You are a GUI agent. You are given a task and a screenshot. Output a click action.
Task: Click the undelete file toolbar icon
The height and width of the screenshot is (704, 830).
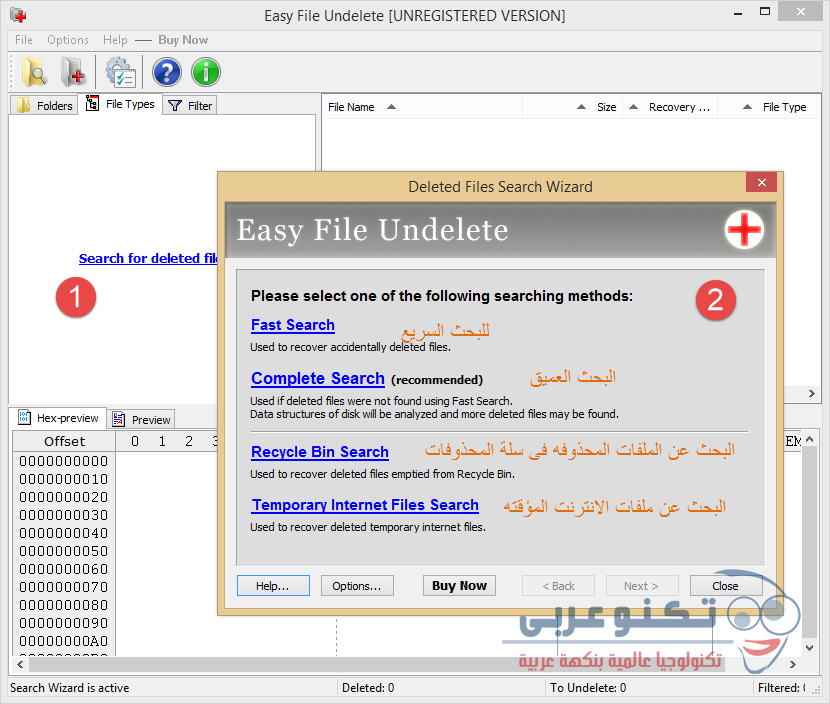pyautogui.click(x=73, y=73)
